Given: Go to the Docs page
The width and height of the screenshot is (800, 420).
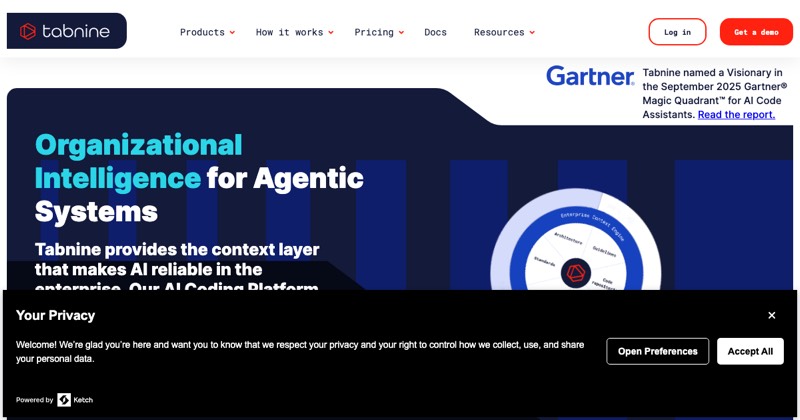Looking at the screenshot, I should tap(435, 32).
